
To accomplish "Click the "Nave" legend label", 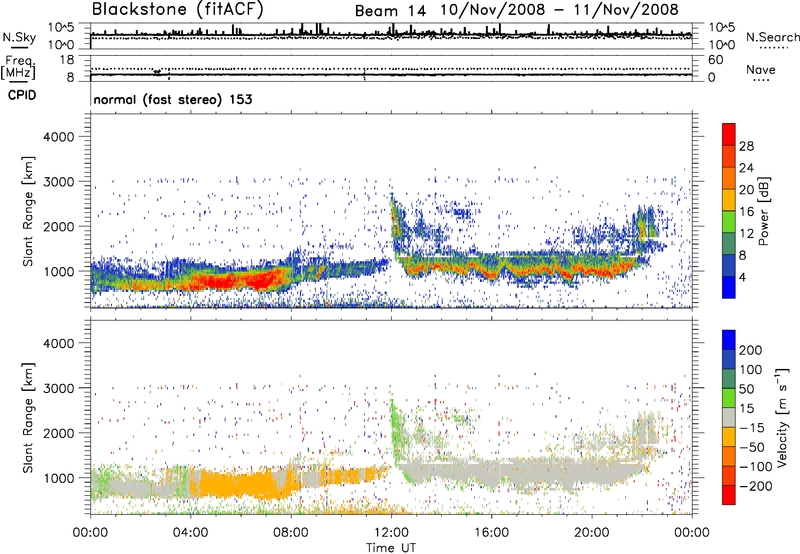I will [761, 69].
